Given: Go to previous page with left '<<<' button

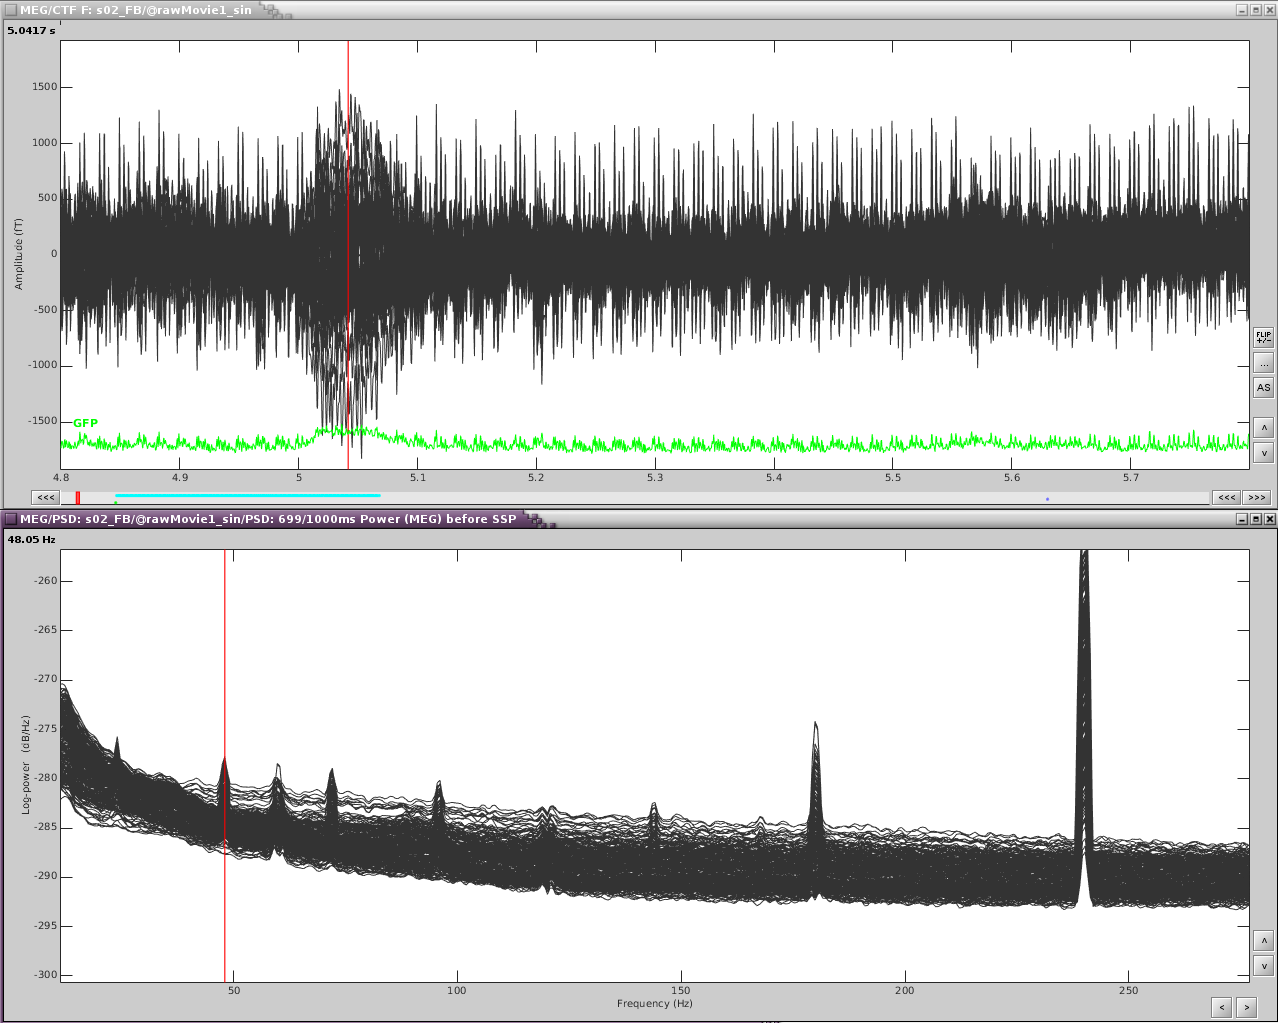Looking at the screenshot, I should point(46,497).
